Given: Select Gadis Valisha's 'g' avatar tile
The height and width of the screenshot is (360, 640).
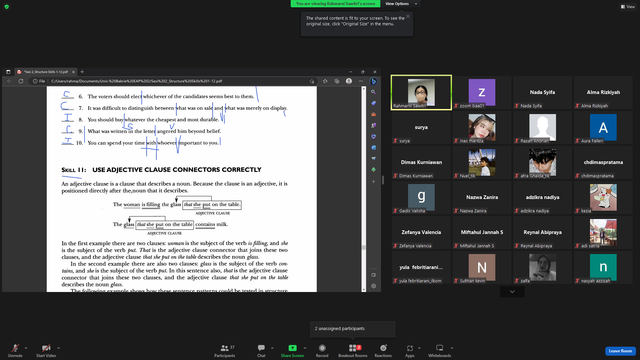Looking at the screenshot, I should (x=421, y=198).
